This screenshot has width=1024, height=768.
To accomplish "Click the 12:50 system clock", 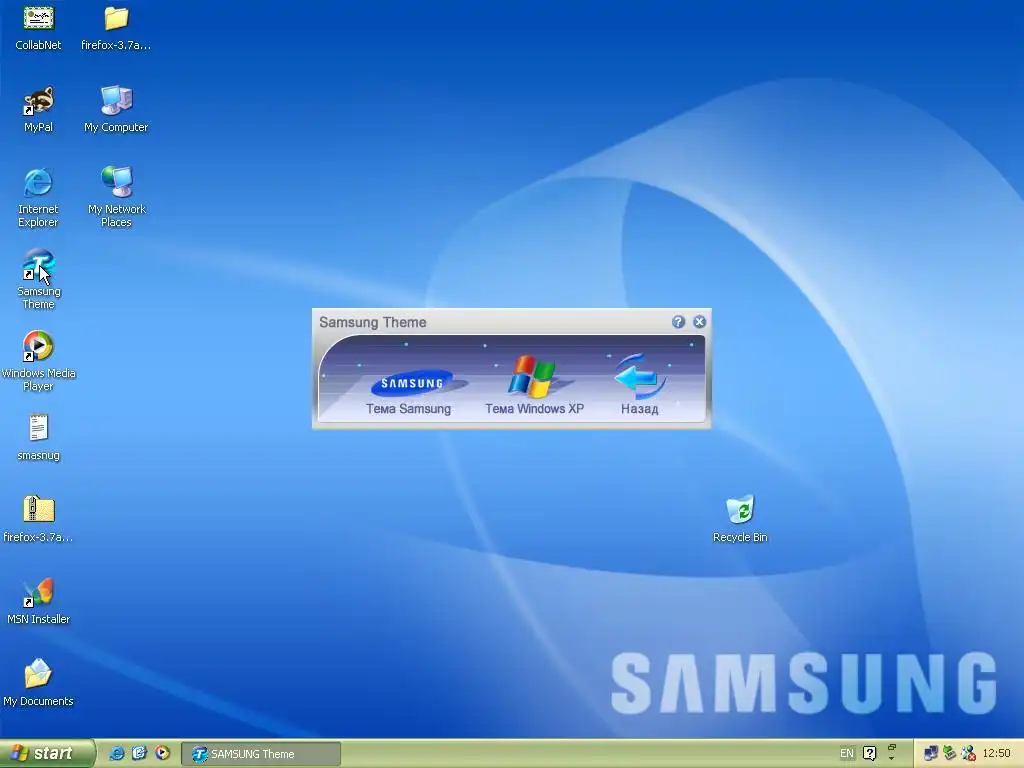I will (996, 754).
